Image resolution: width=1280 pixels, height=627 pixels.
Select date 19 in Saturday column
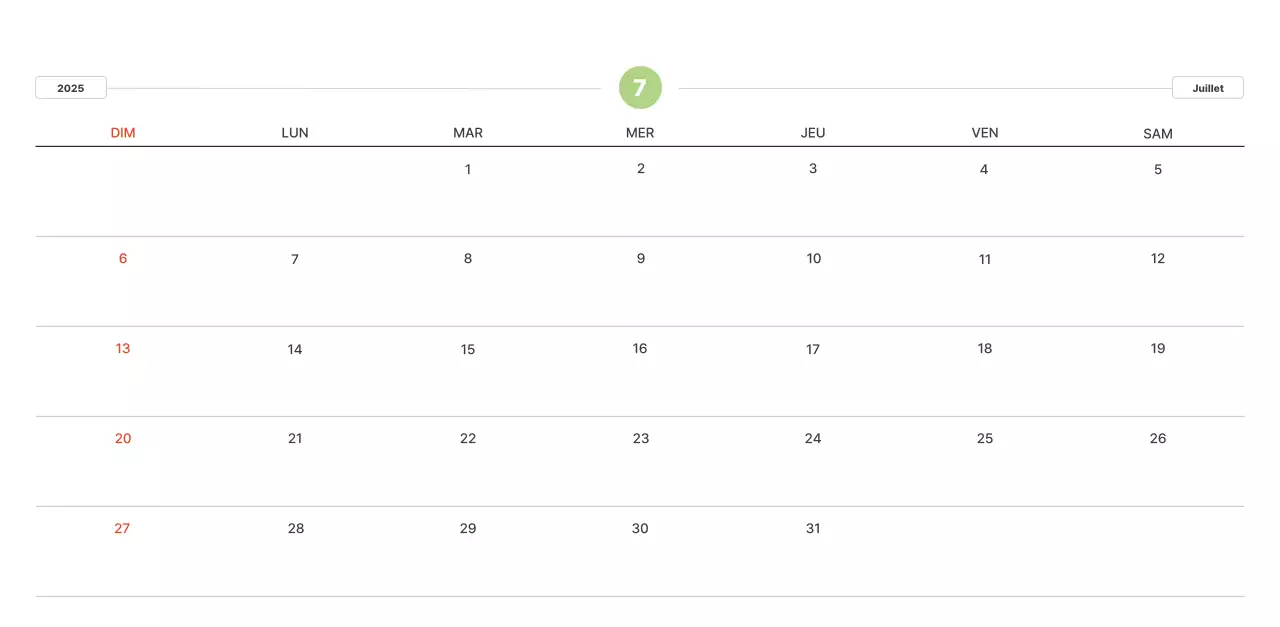[x=1158, y=349]
